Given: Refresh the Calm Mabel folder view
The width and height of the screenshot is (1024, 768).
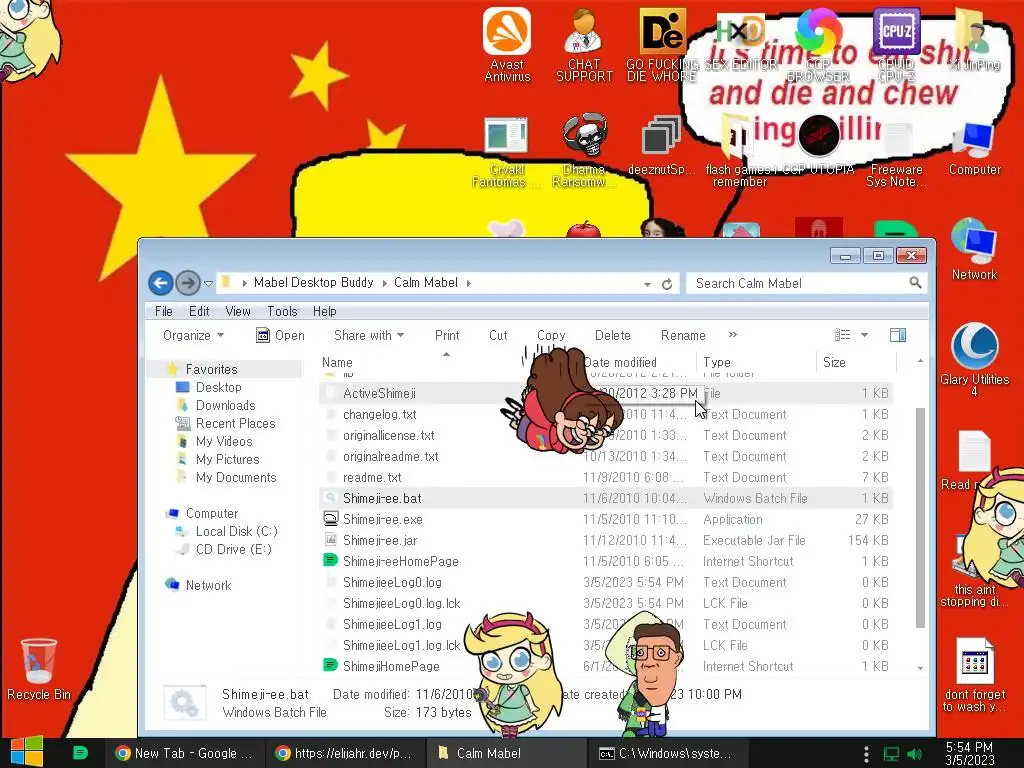Looking at the screenshot, I should (667, 283).
